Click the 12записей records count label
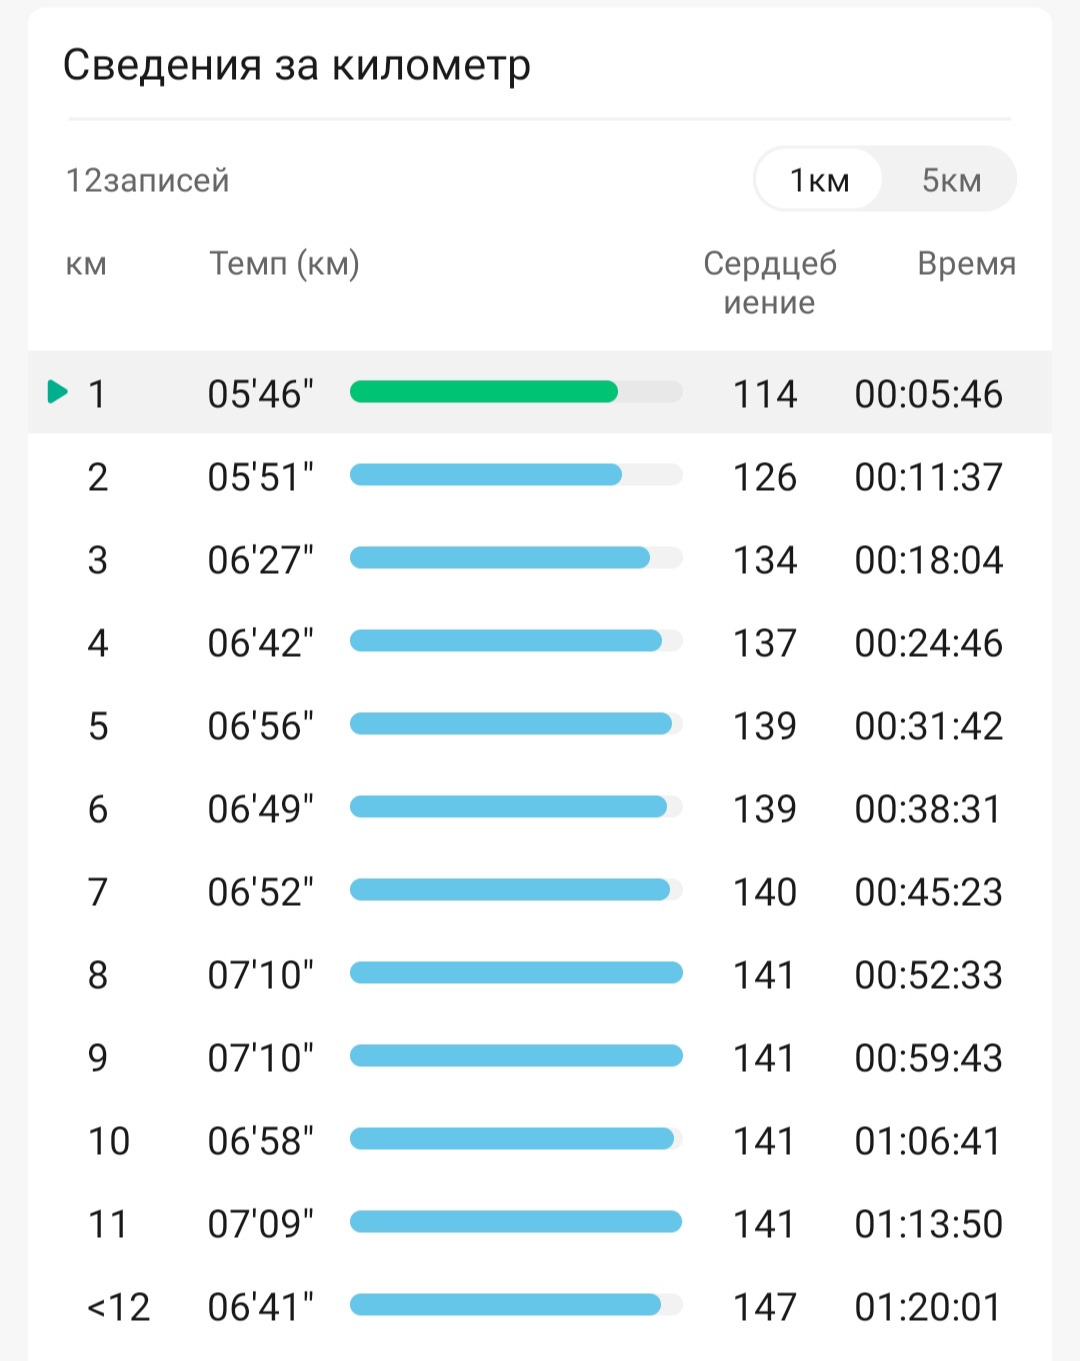This screenshot has height=1361, width=1080. coord(147,180)
